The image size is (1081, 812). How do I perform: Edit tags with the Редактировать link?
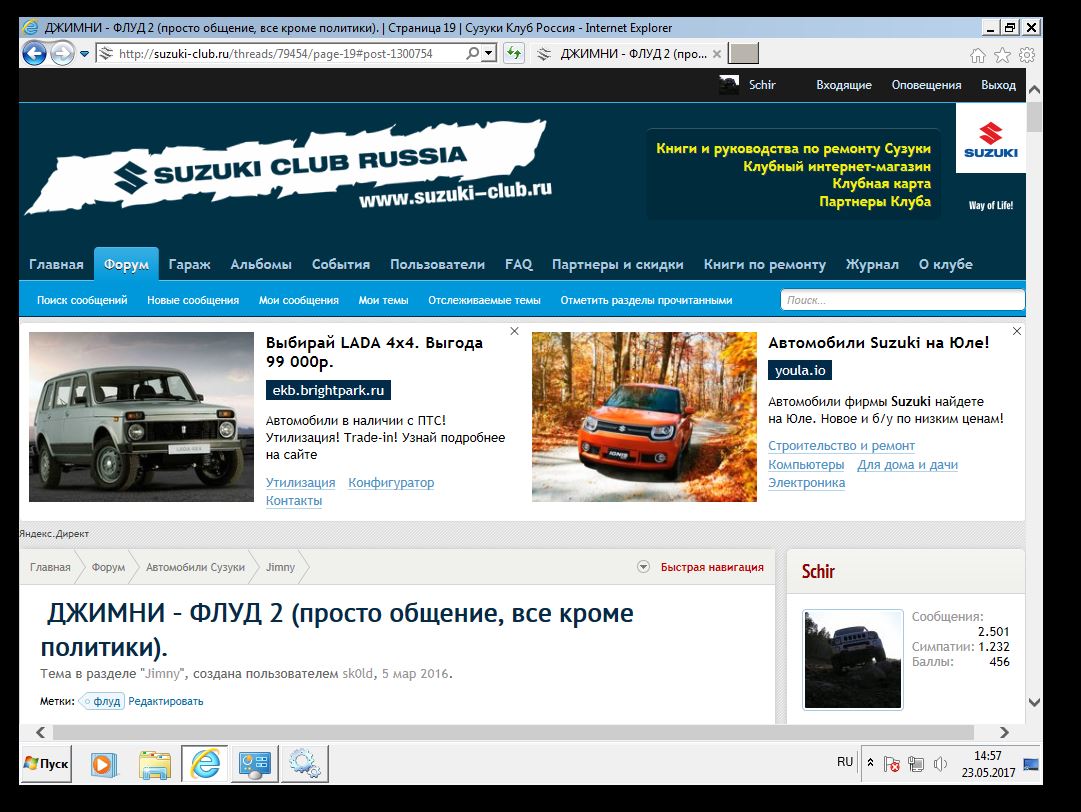(x=165, y=701)
